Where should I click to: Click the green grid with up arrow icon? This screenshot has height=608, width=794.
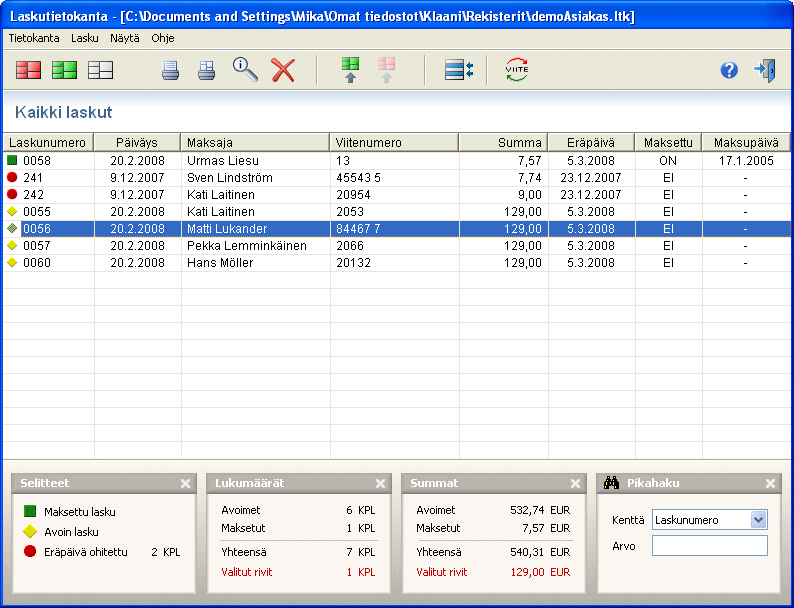(350, 70)
